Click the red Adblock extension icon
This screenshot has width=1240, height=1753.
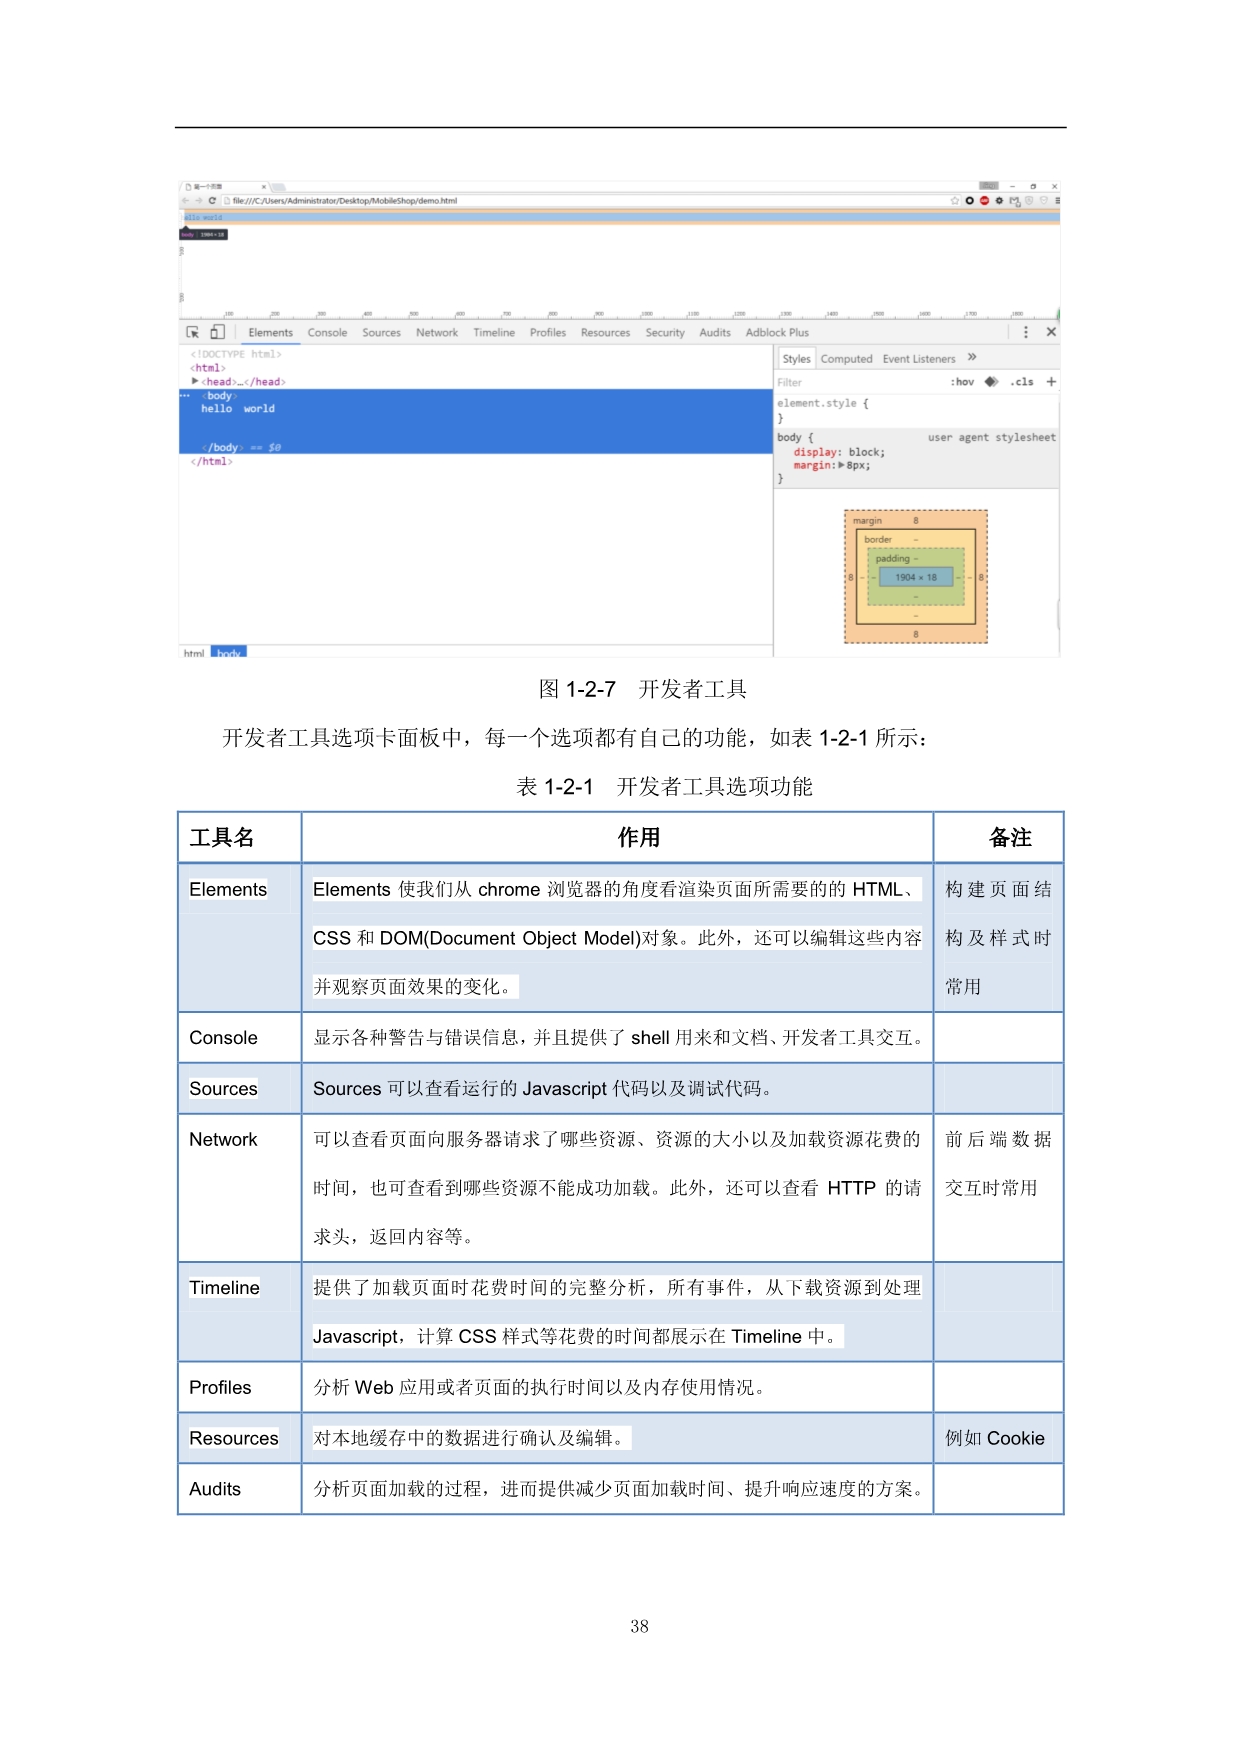click(x=984, y=201)
